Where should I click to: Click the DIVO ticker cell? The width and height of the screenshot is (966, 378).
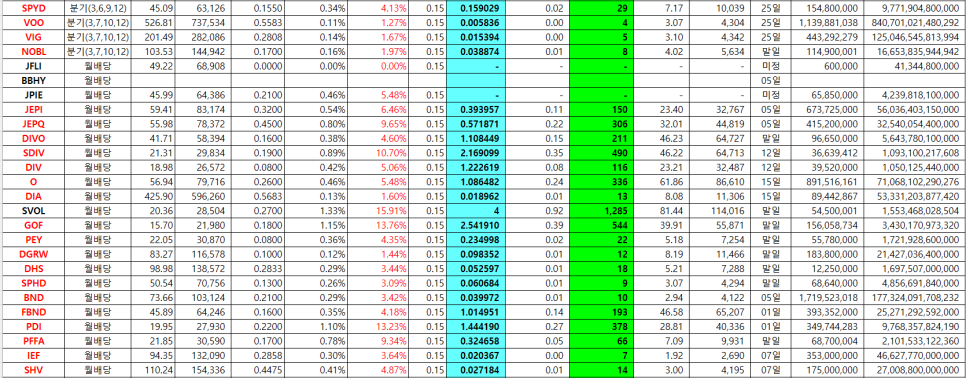point(33,138)
